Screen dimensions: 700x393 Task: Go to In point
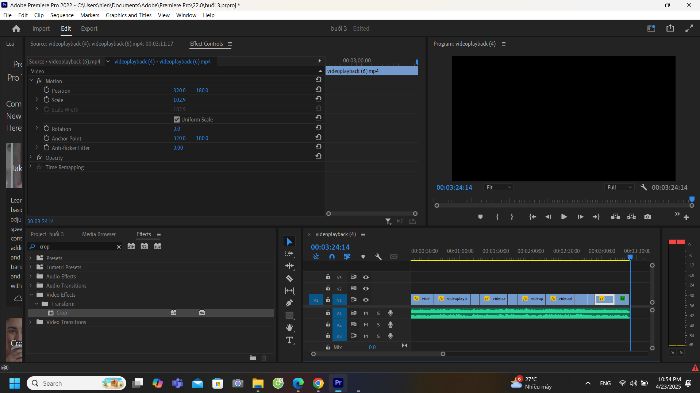pos(533,217)
